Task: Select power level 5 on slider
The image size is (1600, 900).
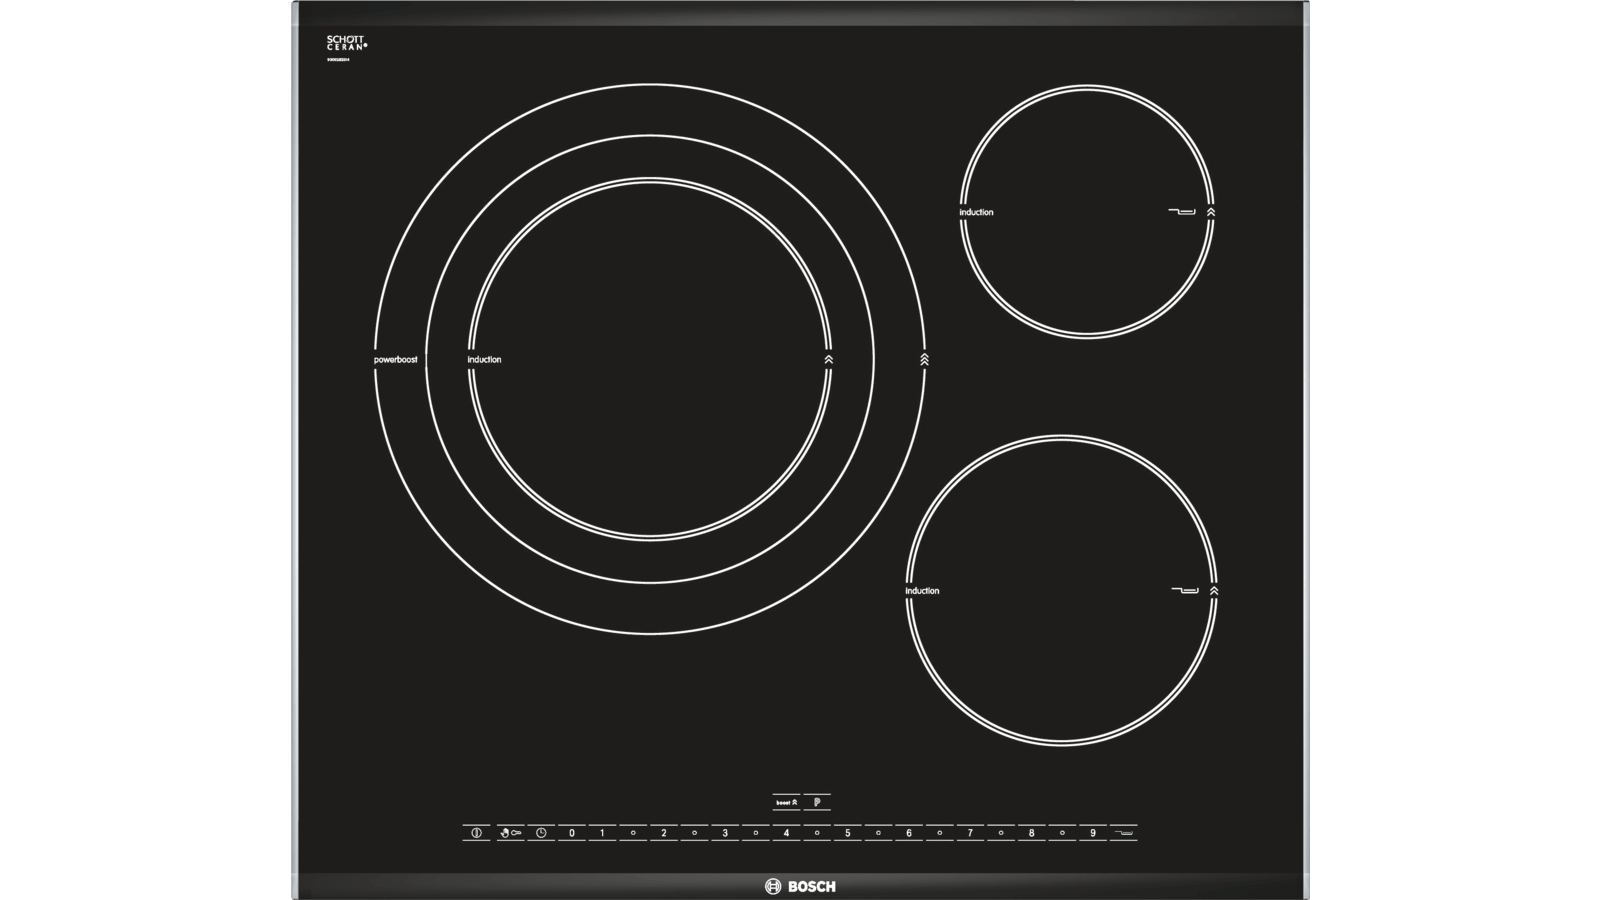Action: click(848, 832)
